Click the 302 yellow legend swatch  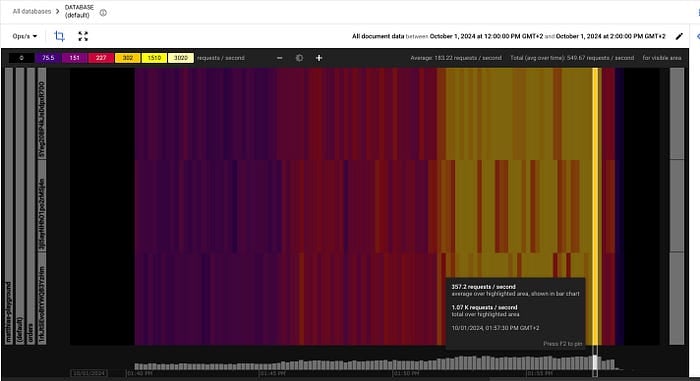tap(128, 58)
